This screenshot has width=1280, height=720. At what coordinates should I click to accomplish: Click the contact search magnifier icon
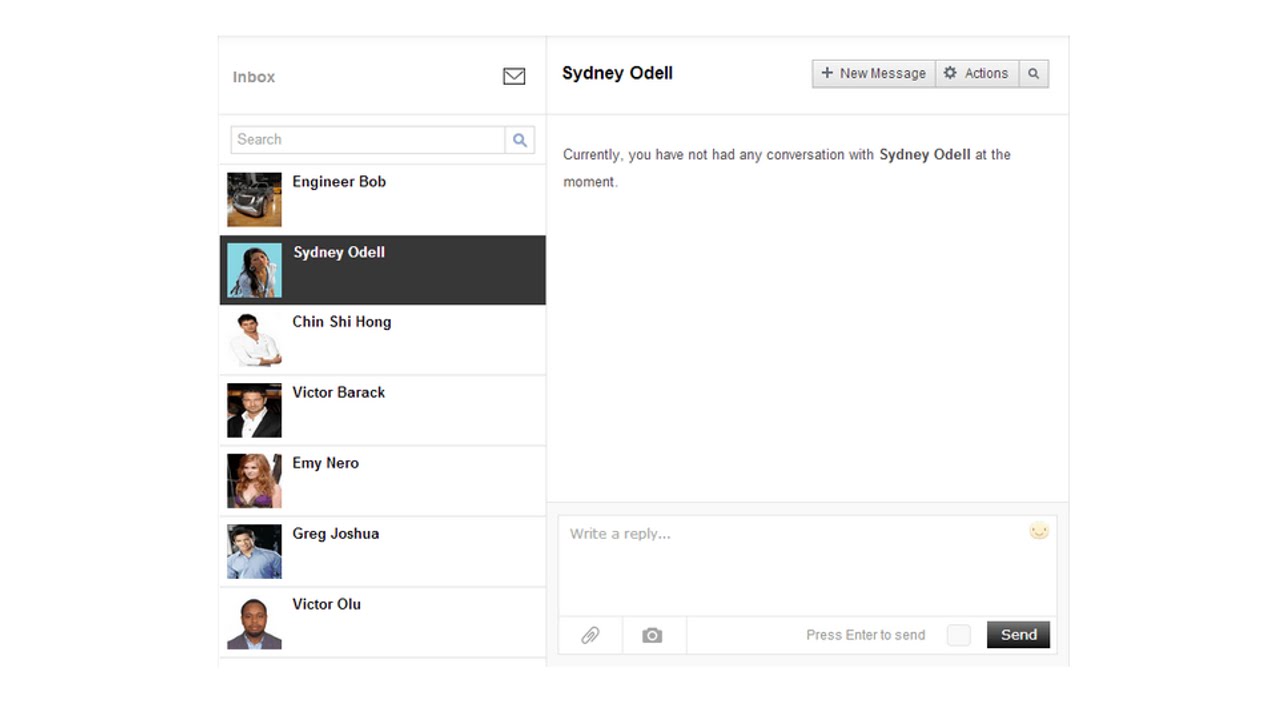pos(520,140)
